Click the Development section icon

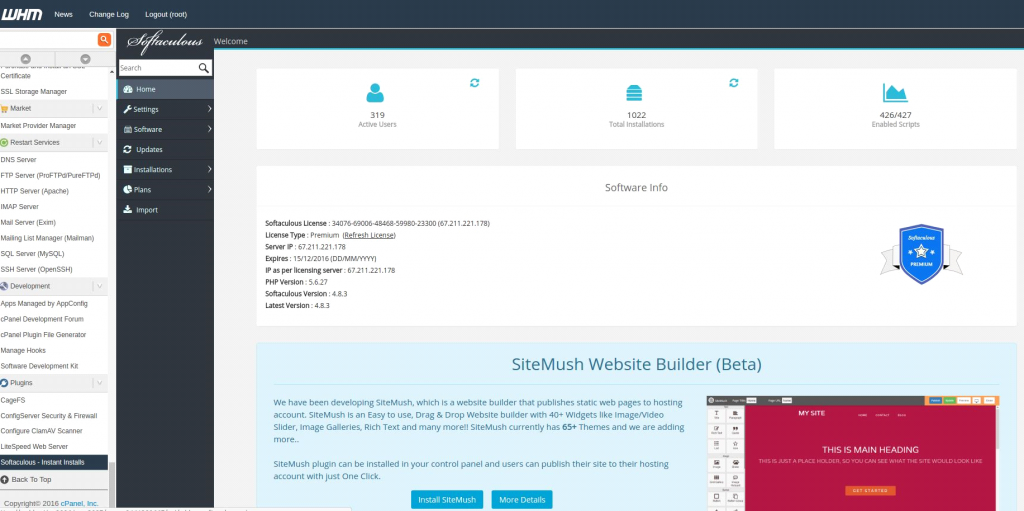pos(5,286)
